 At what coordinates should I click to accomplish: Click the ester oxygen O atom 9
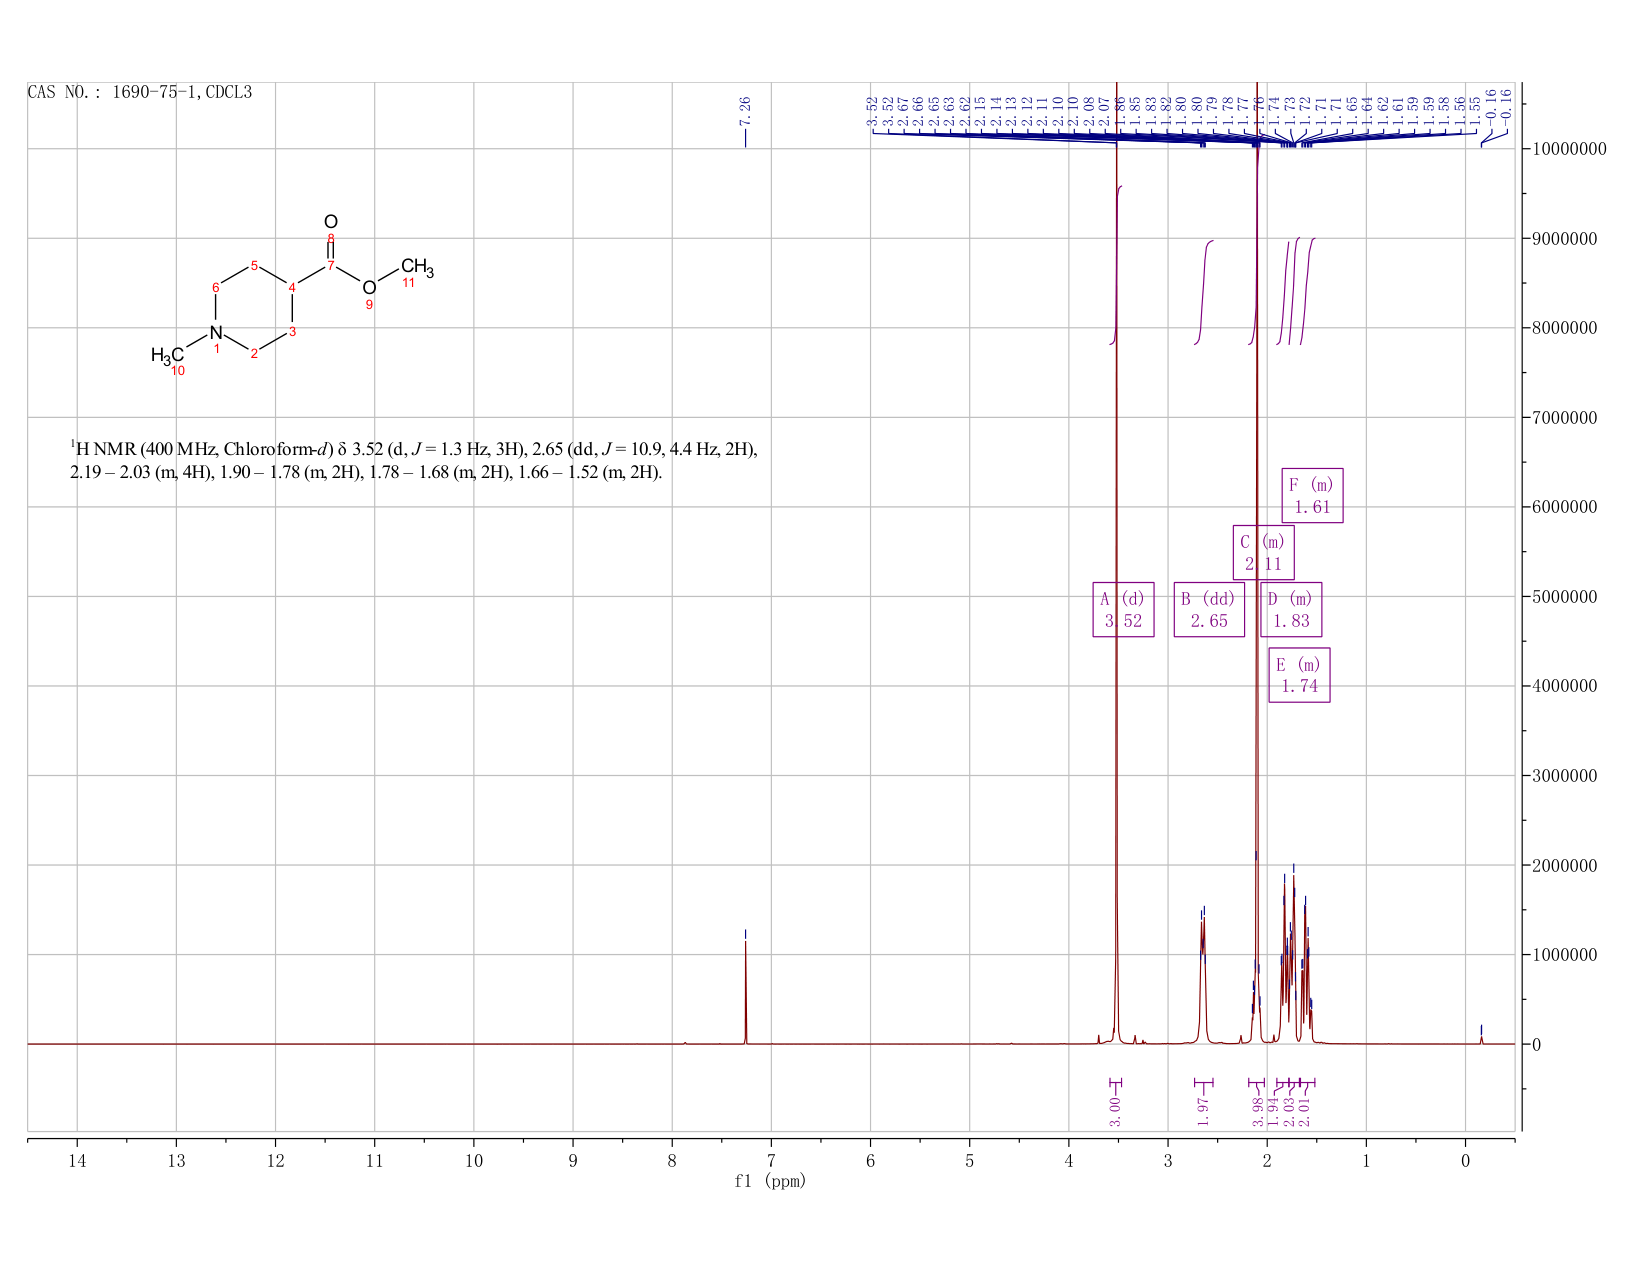tap(369, 288)
